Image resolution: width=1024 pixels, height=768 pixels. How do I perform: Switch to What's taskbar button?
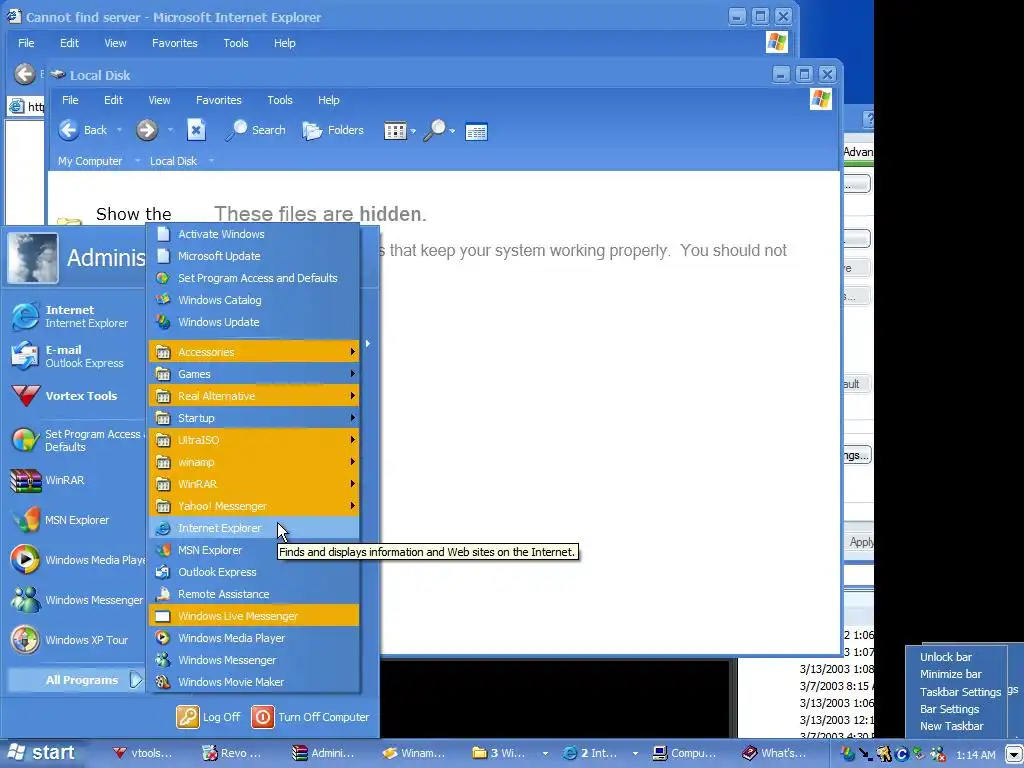coord(775,754)
